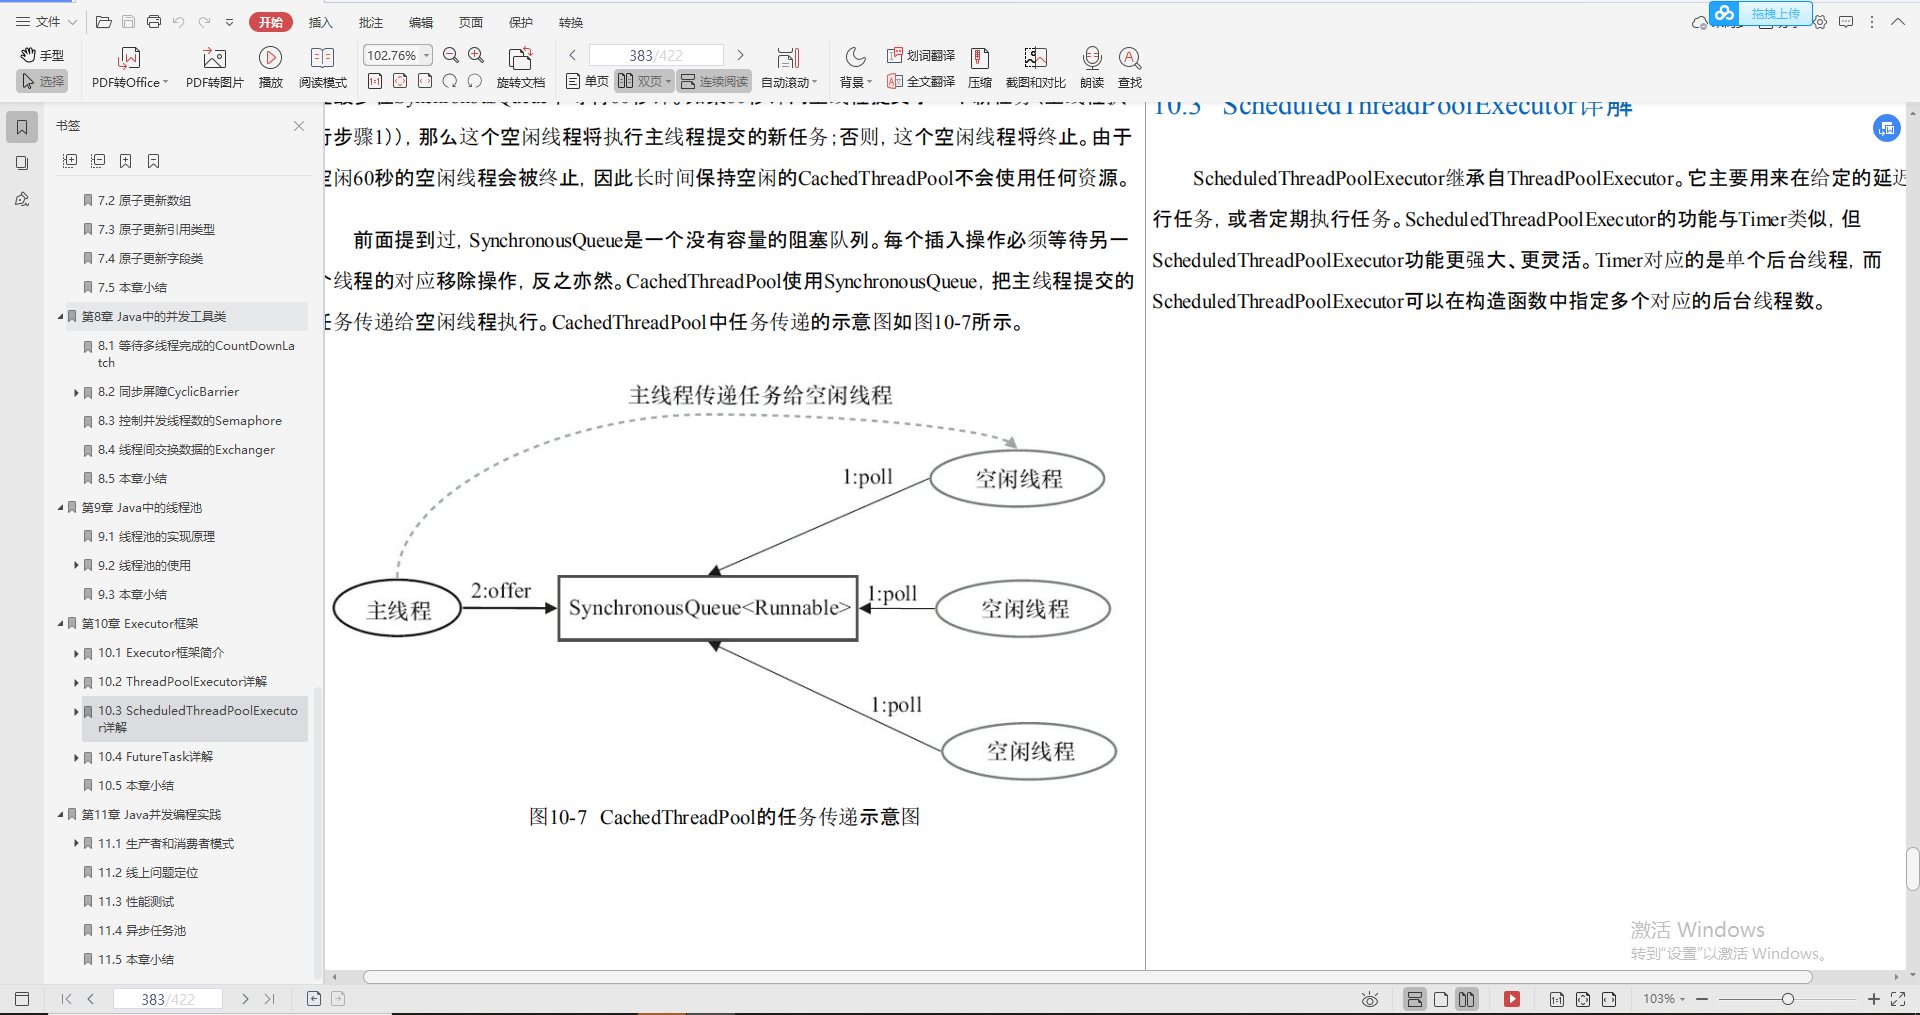Image resolution: width=1920 pixels, height=1015 pixels.
Task: Adjust the zoom slider handle in status bar
Action: [x=1787, y=999]
